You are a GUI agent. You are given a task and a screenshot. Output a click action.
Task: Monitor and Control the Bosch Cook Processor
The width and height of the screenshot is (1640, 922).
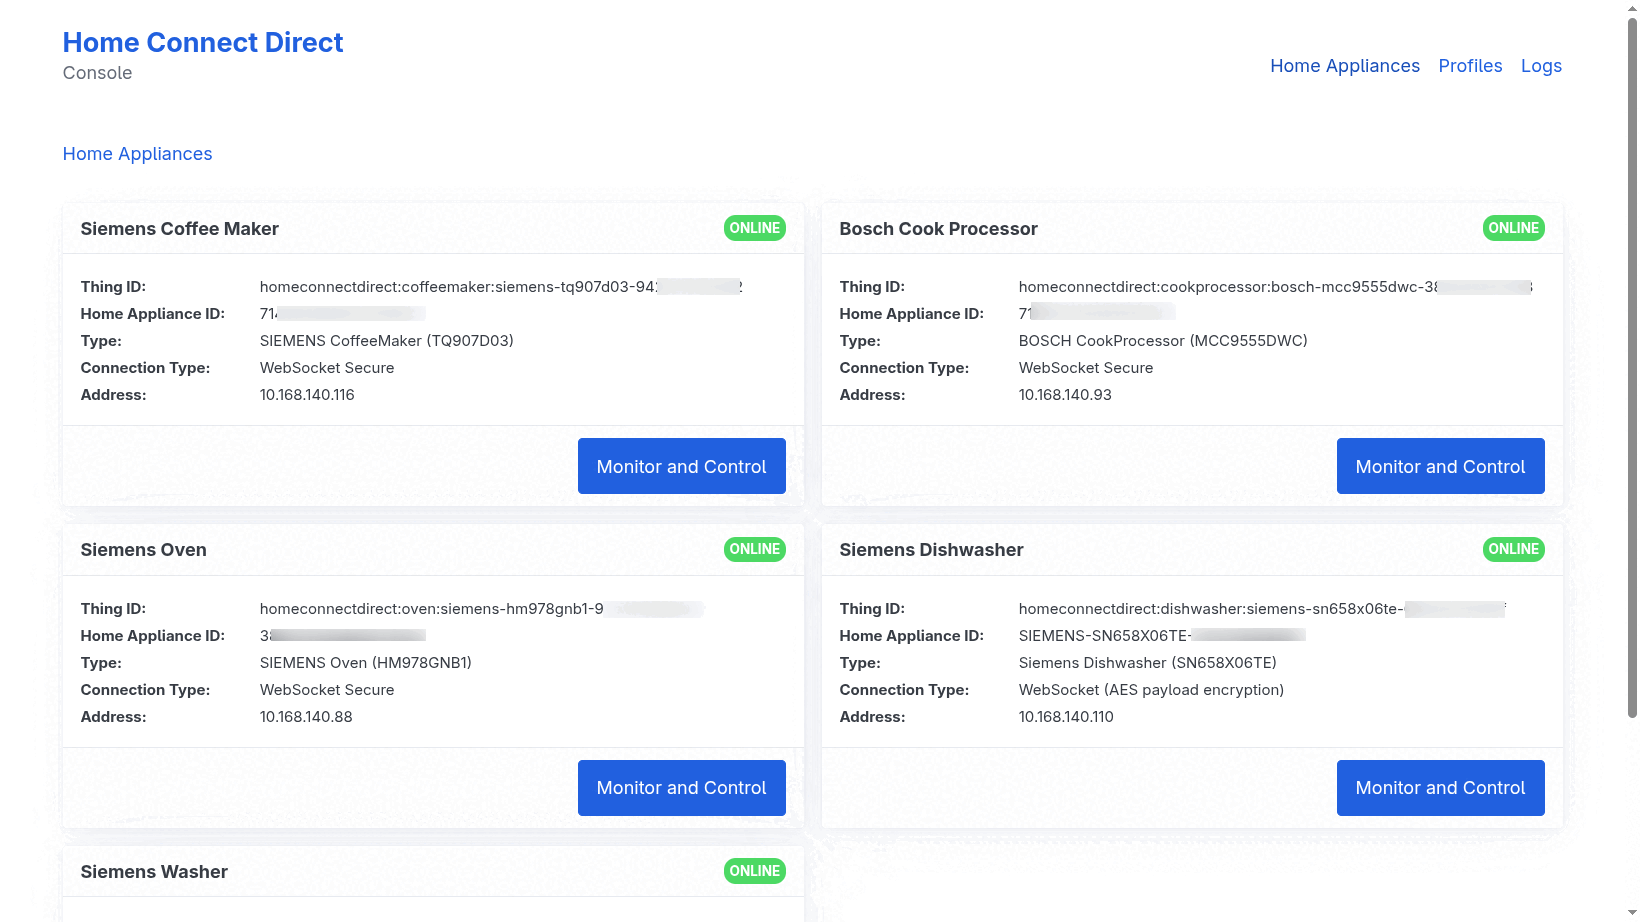pyautogui.click(x=1441, y=466)
